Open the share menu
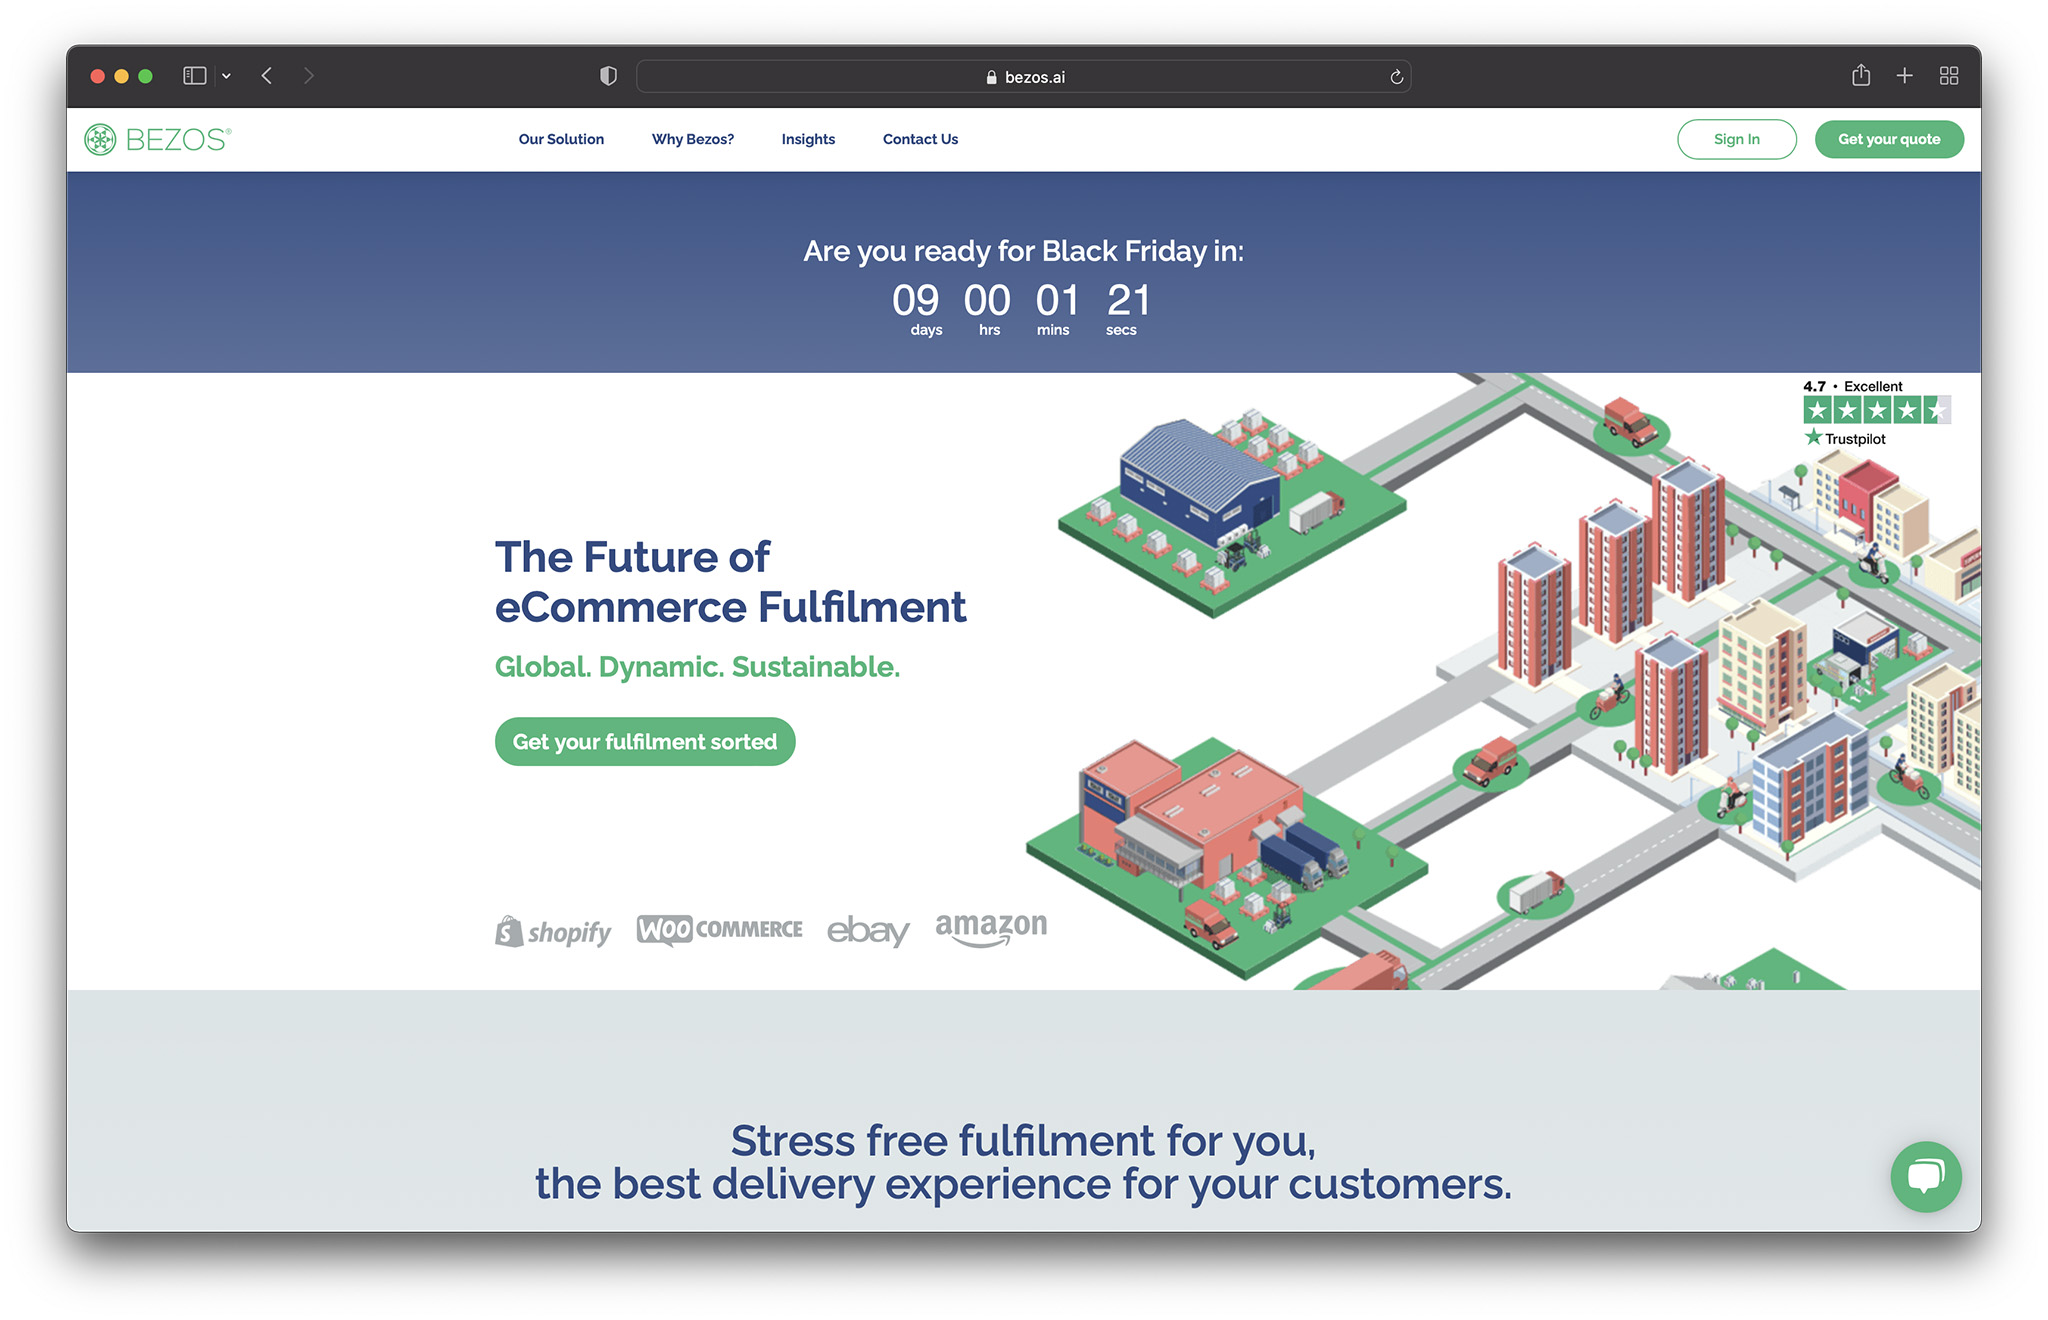2048x1320 pixels. point(1861,75)
